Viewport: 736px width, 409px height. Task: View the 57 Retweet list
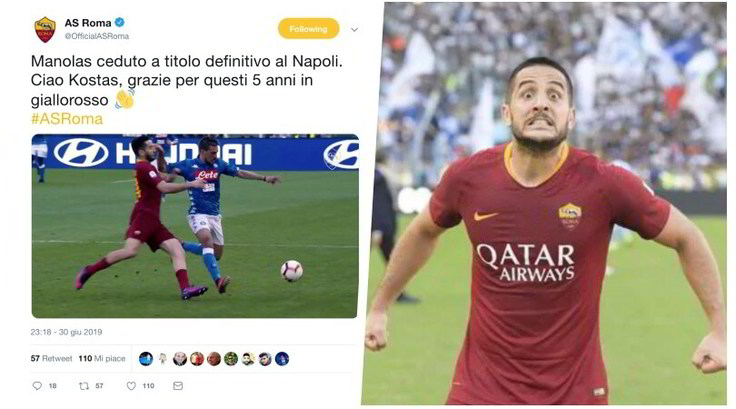click(x=52, y=358)
